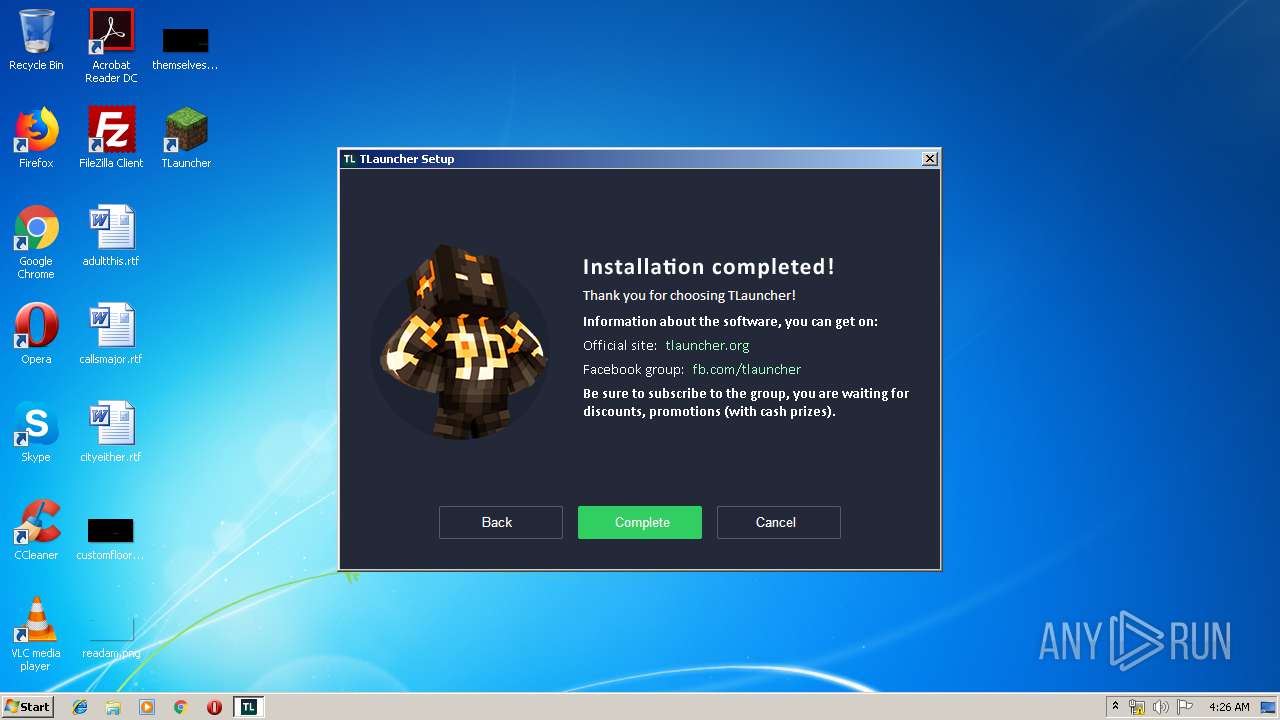Image resolution: width=1280 pixels, height=720 pixels.
Task: Open the Acrobat Reader DC shortcut
Action: click(111, 45)
